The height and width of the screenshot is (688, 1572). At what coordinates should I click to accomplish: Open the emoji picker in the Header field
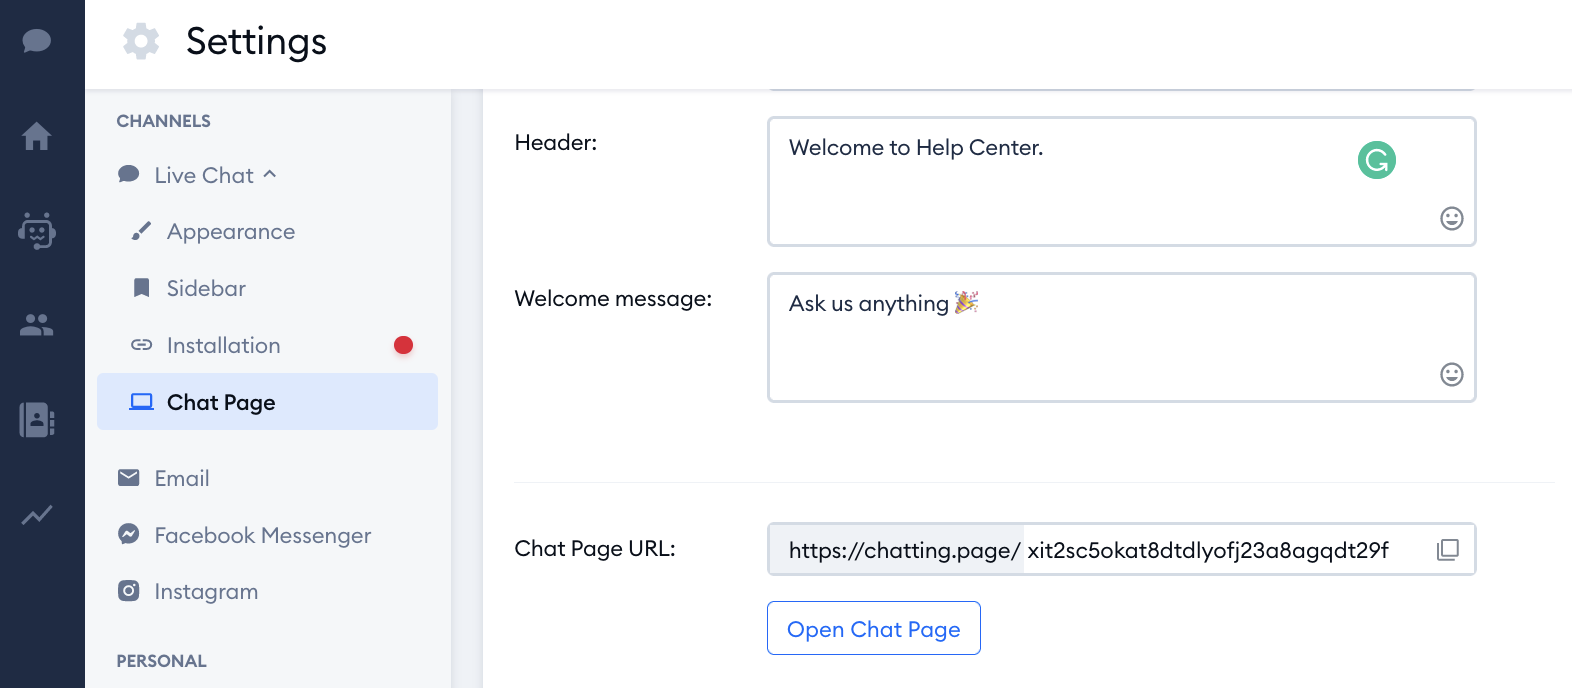1452,218
